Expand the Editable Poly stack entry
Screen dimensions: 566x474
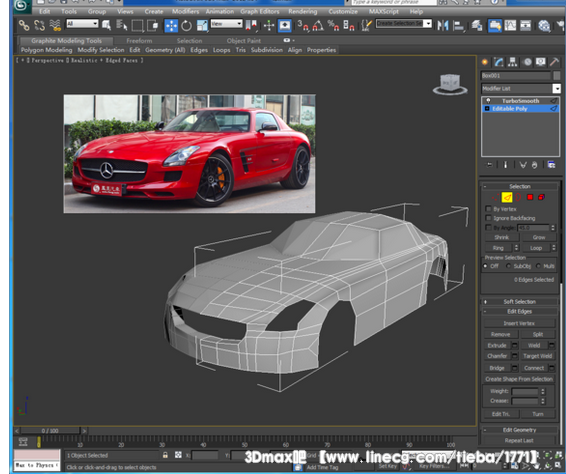pos(487,109)
